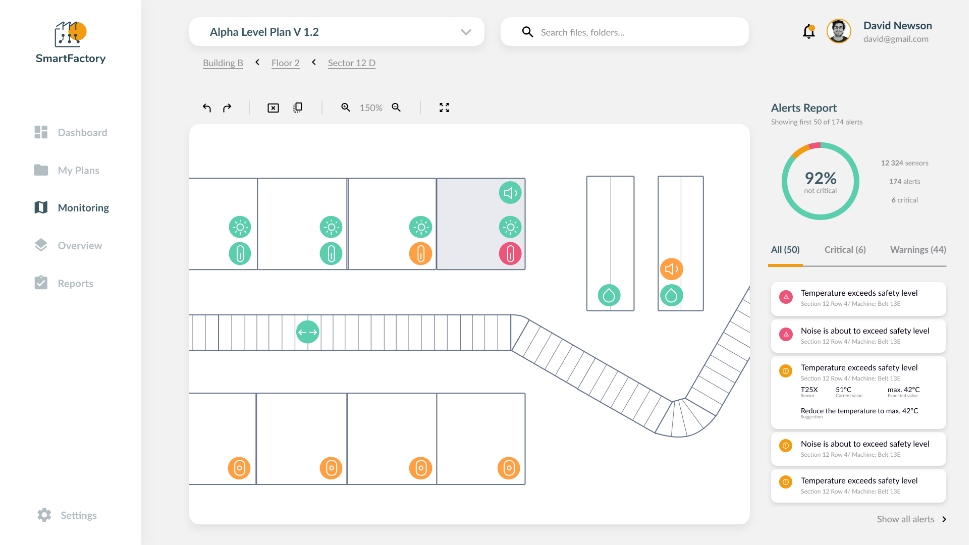Select the light sensor in the shaded room
Viewport: 969px width, 545px height.
click(510, 227)
